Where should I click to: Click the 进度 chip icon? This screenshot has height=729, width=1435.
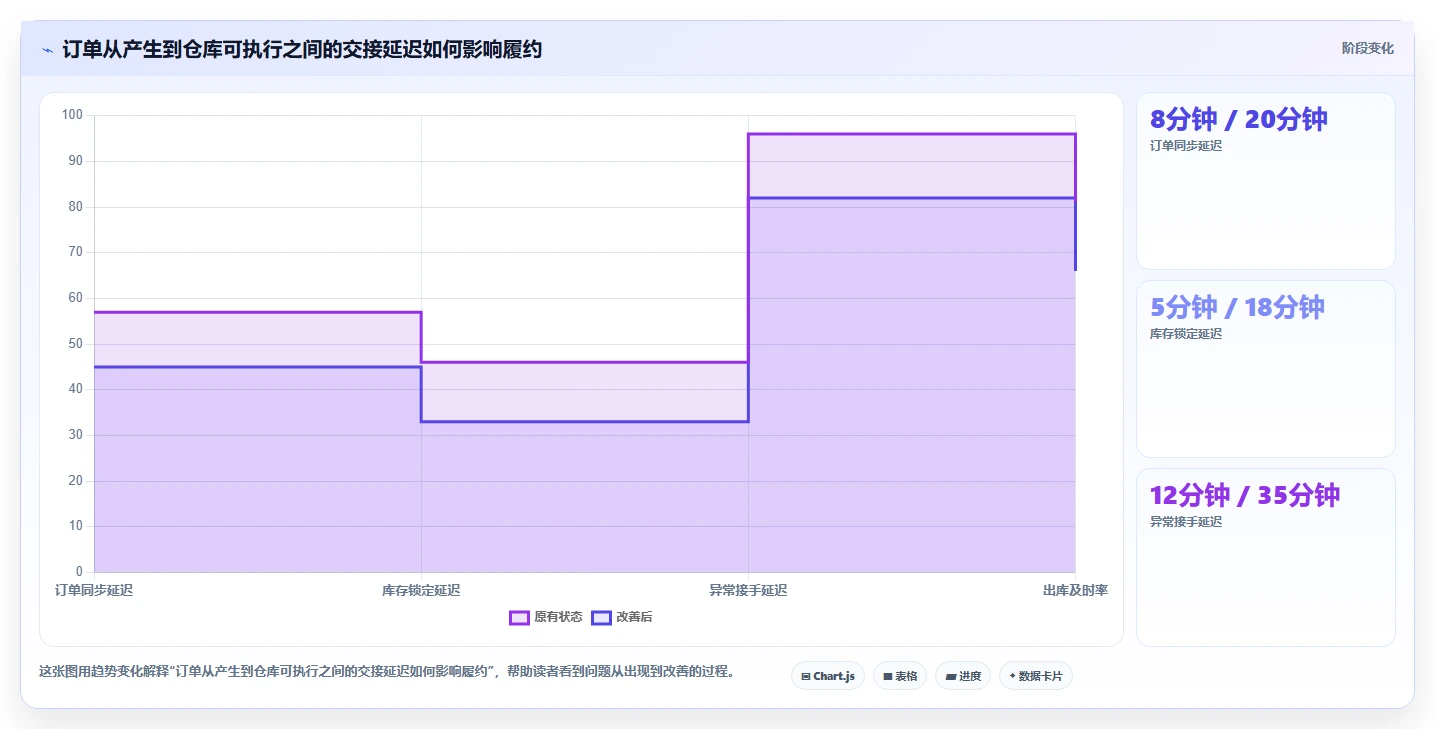[950, 677]
